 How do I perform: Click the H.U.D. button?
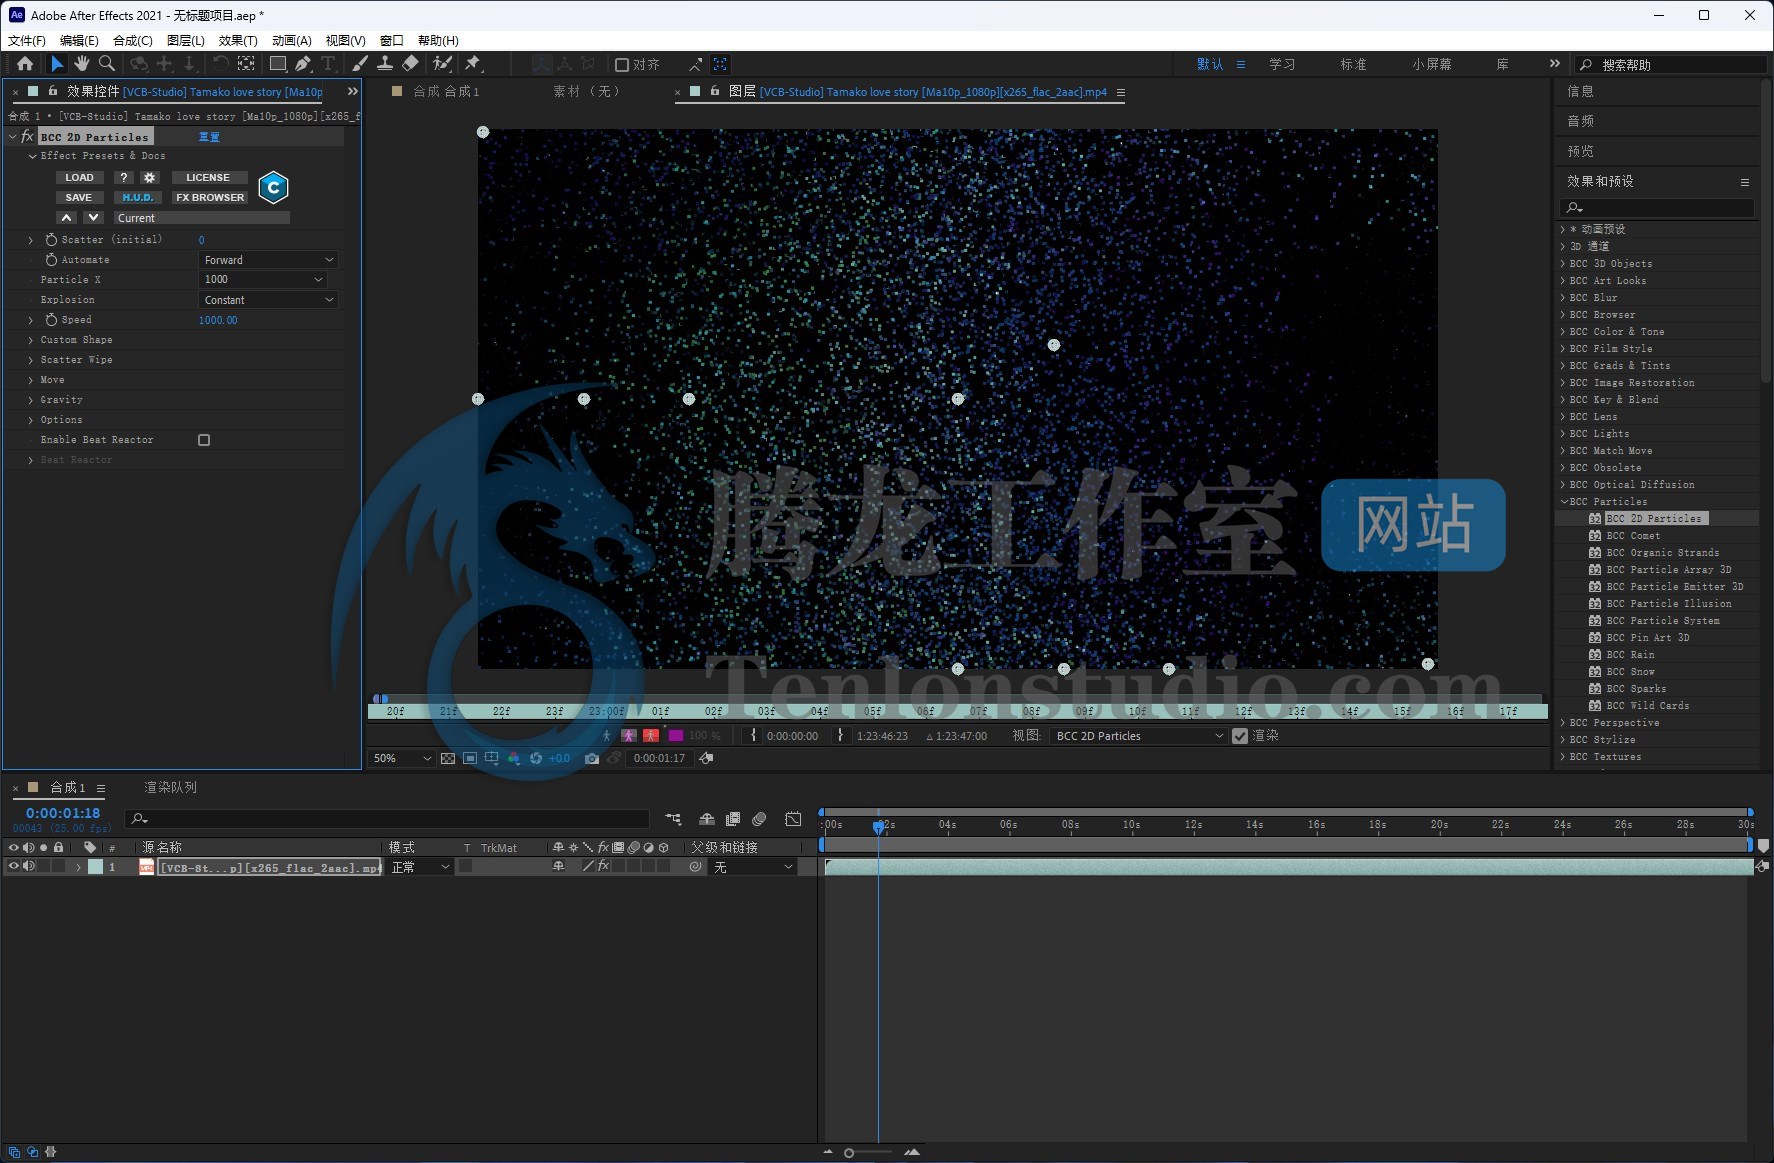click(138, 197)
